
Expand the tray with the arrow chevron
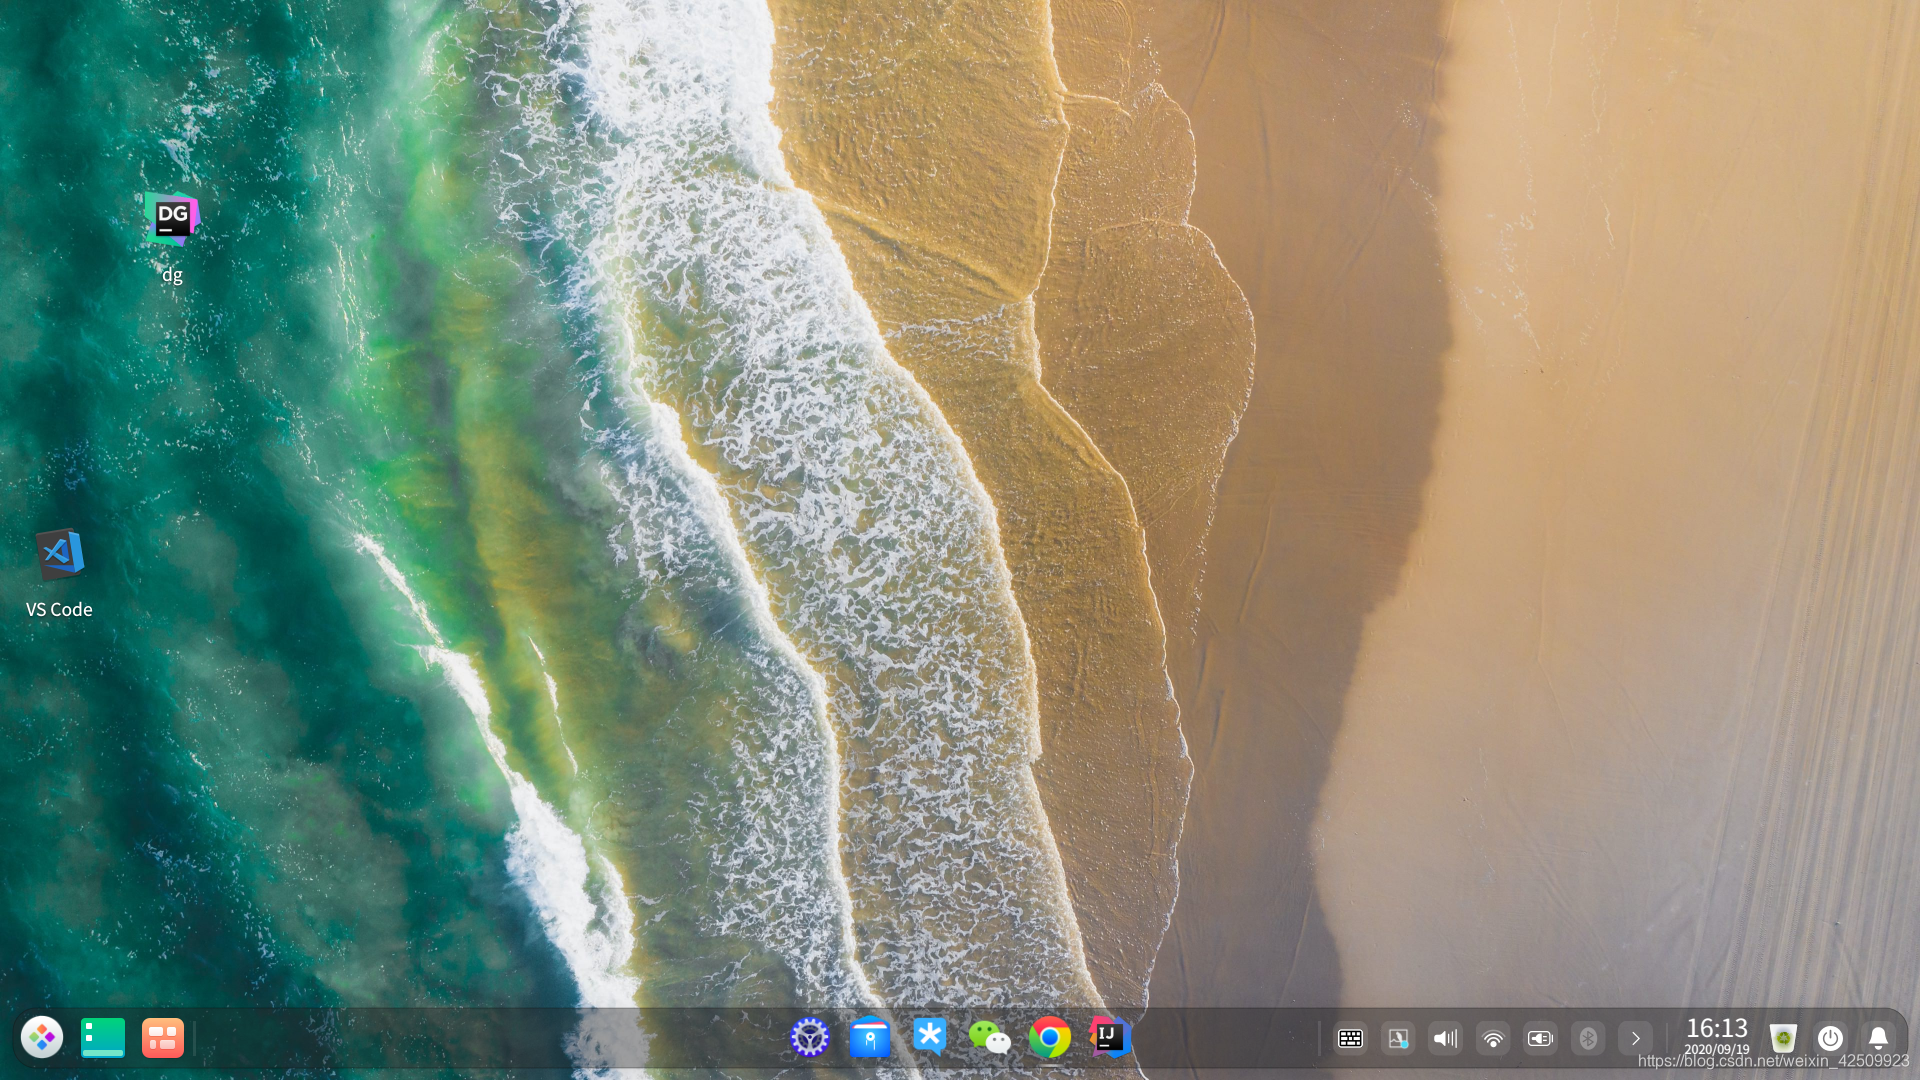1636,1039
